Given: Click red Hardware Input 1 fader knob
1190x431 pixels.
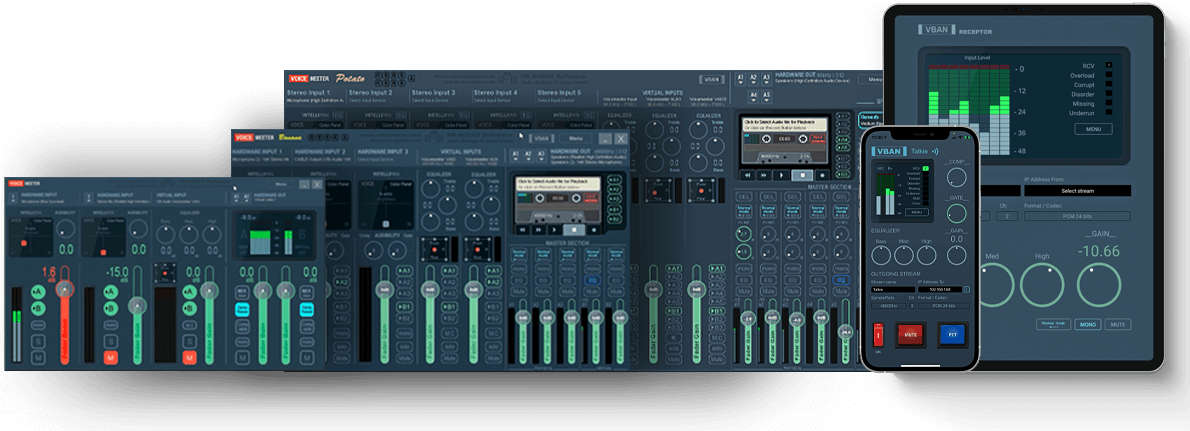Looking at the screenshot, I should (65, 288).
